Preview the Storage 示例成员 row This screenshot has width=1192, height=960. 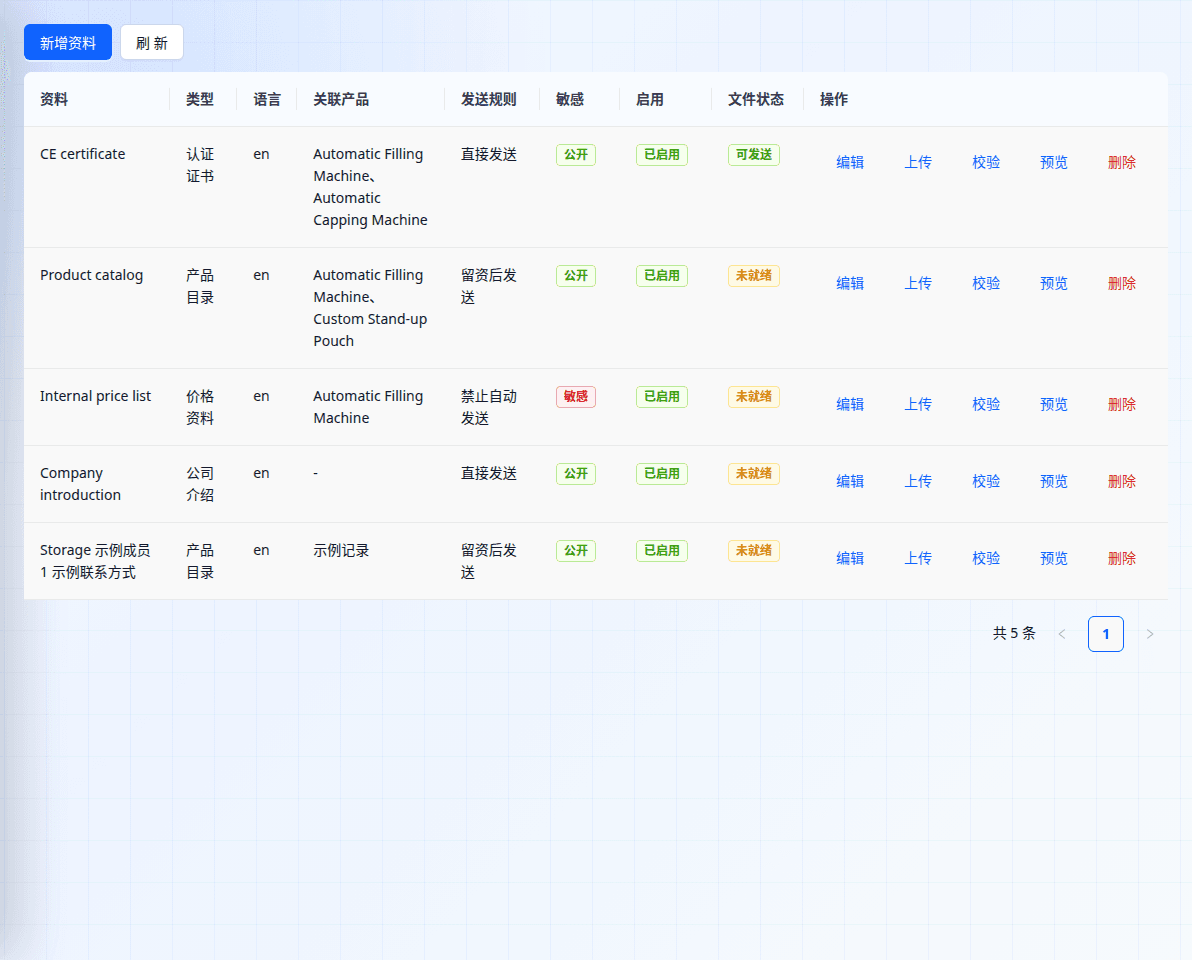(1054, 558)
